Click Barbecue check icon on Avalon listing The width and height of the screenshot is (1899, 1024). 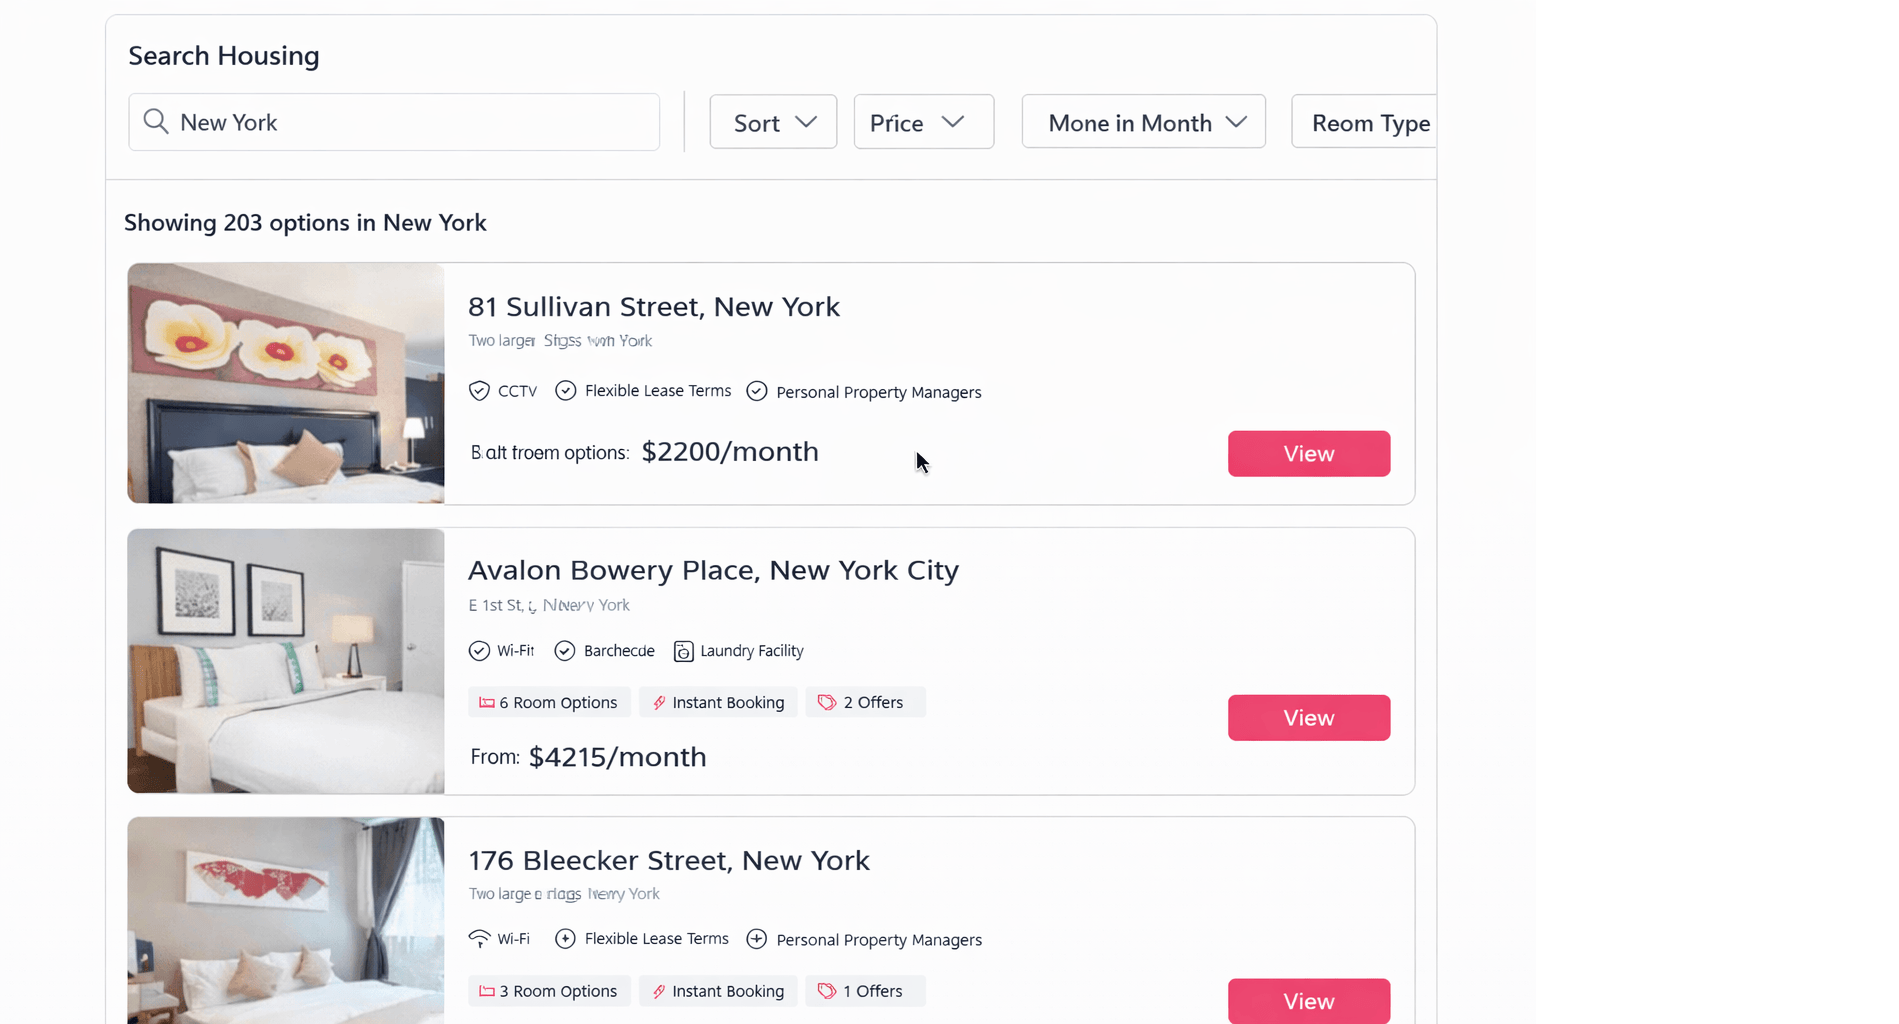(x=565, y=651)
